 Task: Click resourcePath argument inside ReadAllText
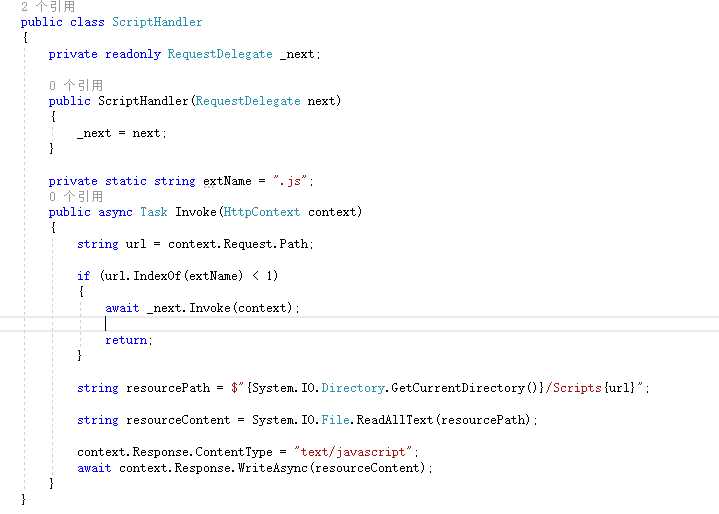pyautogui.click(x=483, y=420)
